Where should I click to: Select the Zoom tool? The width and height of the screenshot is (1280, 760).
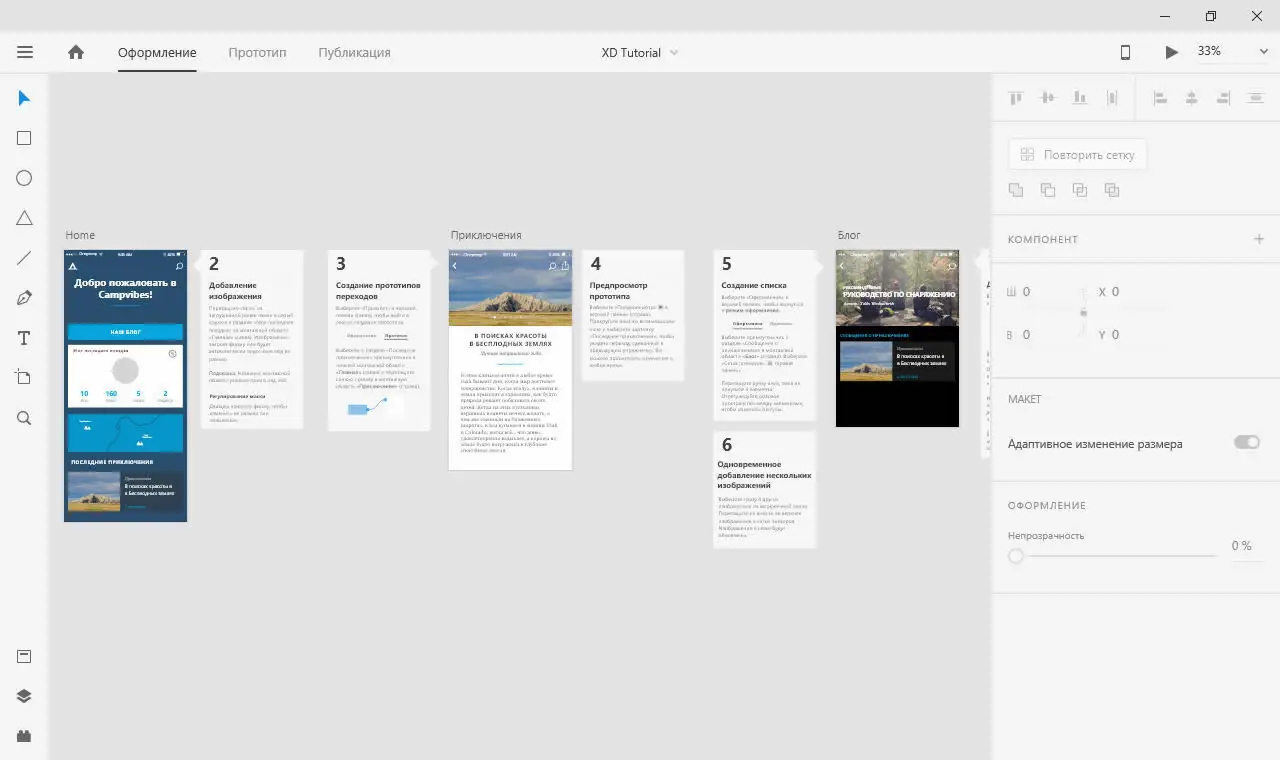pyautogui.click(x=24, y=417)
